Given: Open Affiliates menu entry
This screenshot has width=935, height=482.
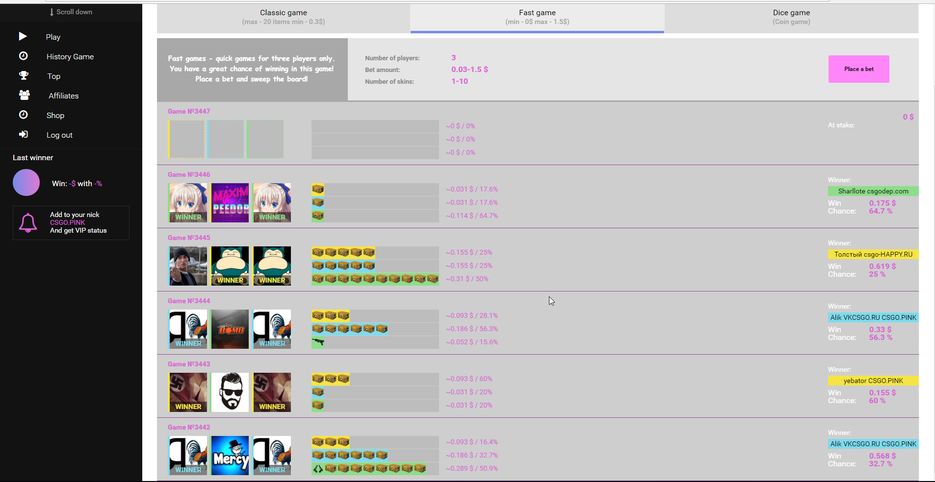Looking at the screenshot, I should point(63,95).
